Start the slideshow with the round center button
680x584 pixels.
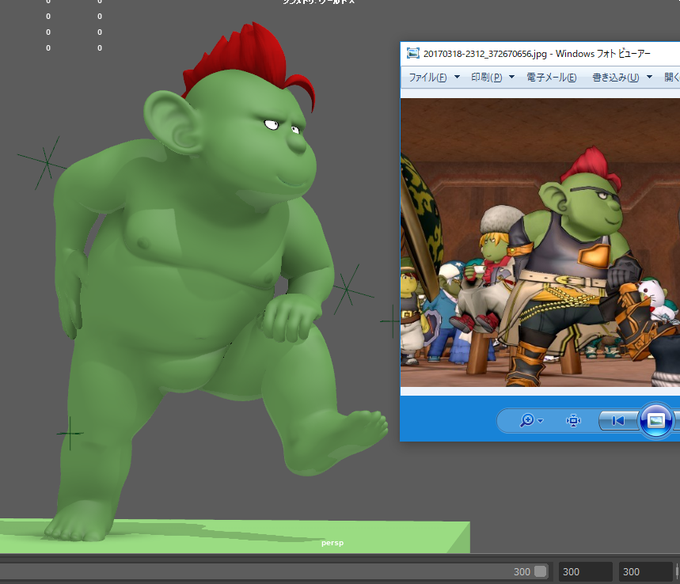tap(656, 420)
